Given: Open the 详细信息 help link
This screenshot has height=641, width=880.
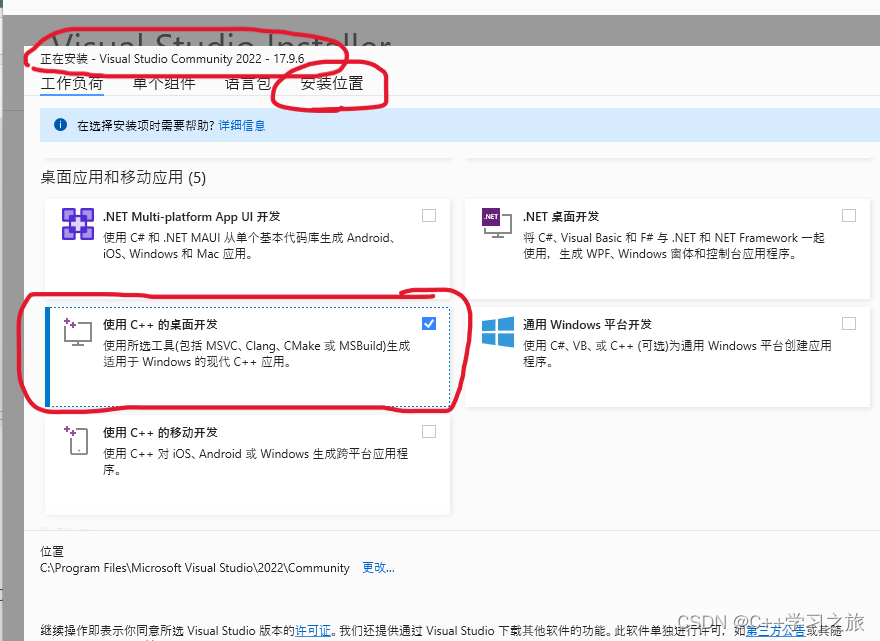Looking at the screenshot, I should point(242,125).
